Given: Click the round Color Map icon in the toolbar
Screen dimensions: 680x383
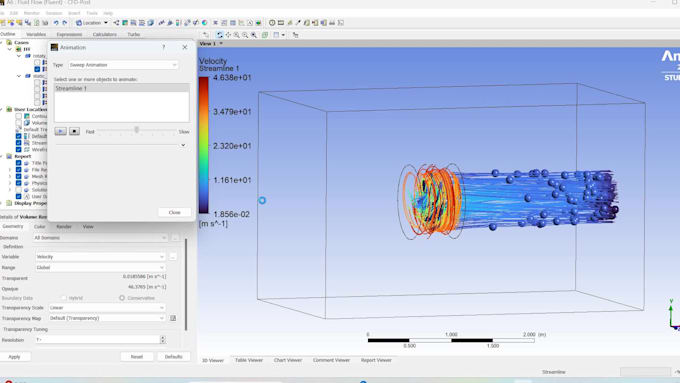Looking at the screenshot, I should point(205,23).
